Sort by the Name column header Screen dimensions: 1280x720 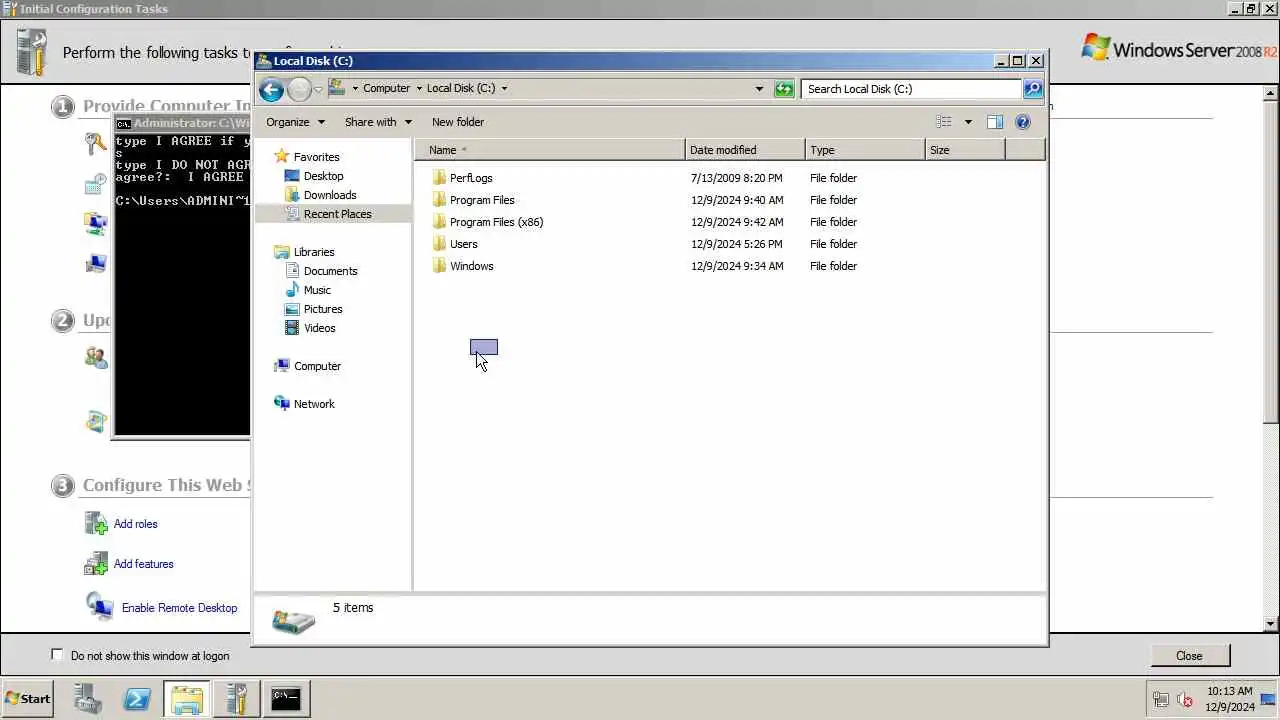click(x=550, y=150)
